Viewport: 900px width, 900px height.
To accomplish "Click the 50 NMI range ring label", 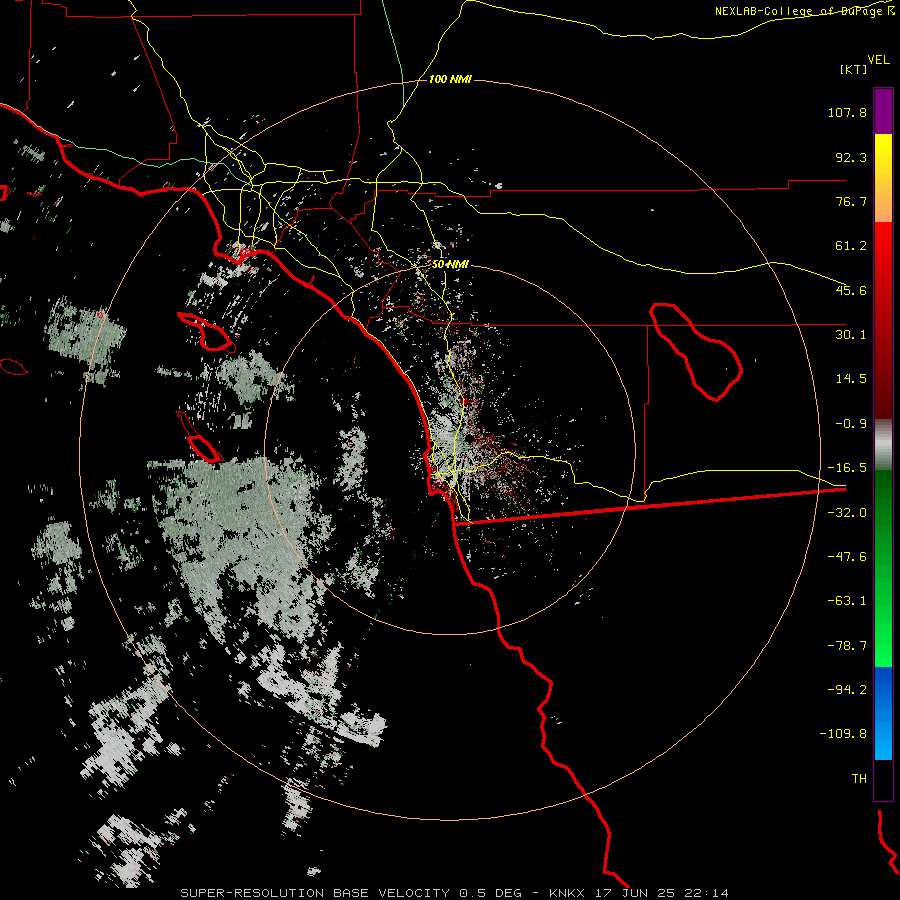I will click(x=450, y=265).
